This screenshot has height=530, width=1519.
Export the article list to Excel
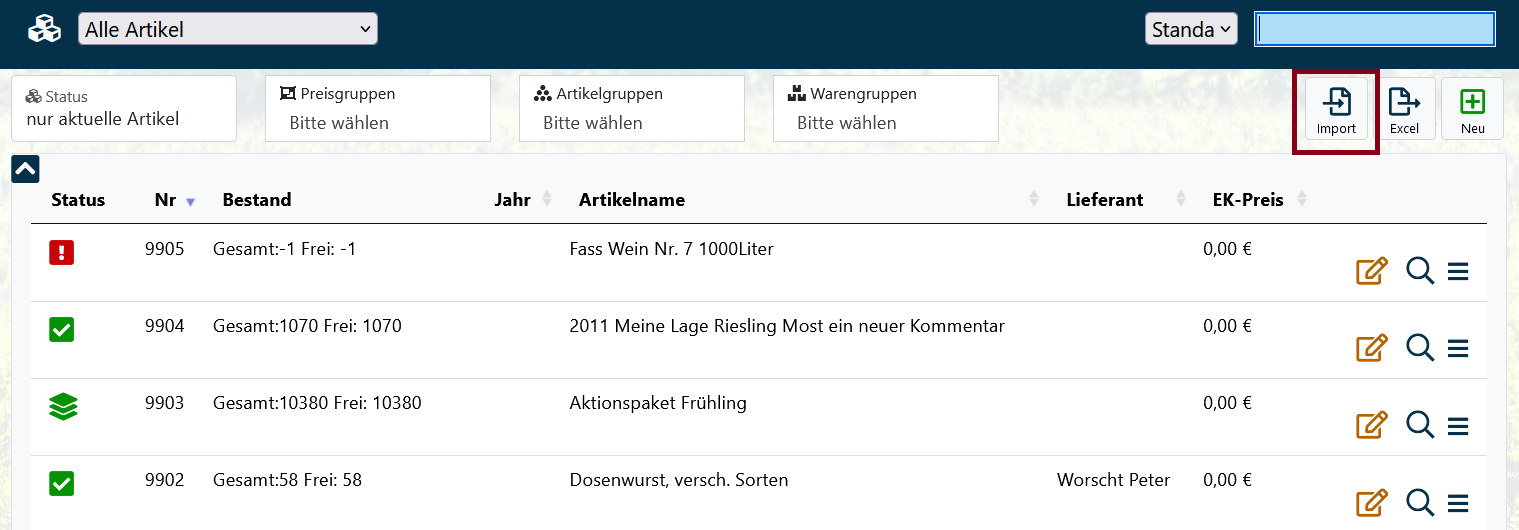coord(1404,108)
